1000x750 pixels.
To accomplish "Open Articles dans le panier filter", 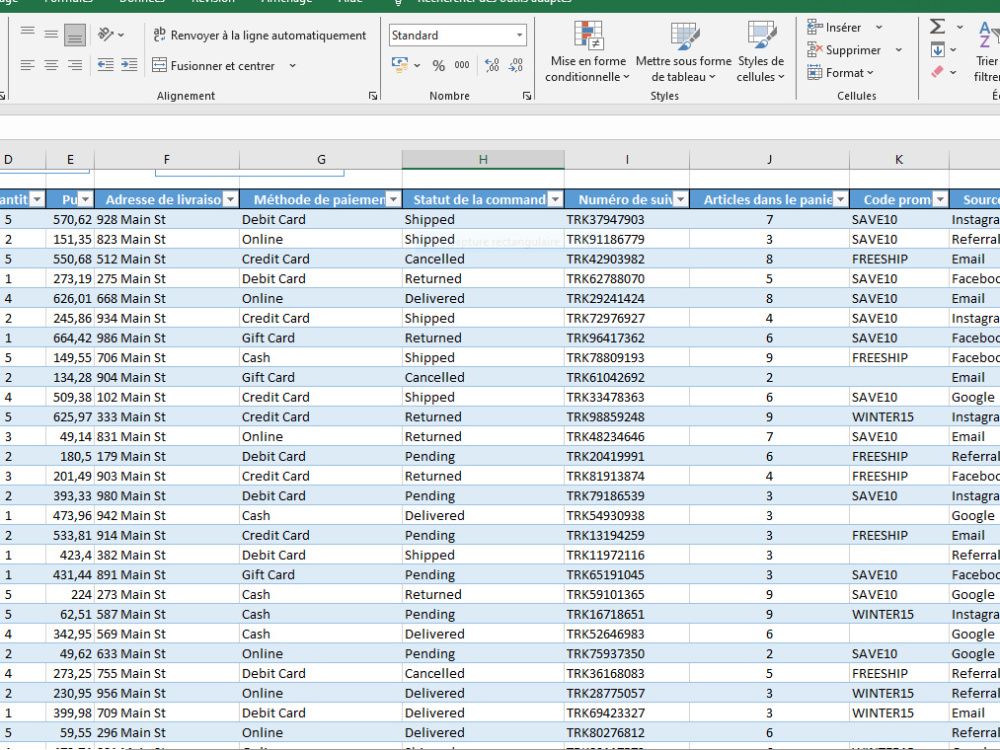I will pyautogui.click(x=841, y=200).
